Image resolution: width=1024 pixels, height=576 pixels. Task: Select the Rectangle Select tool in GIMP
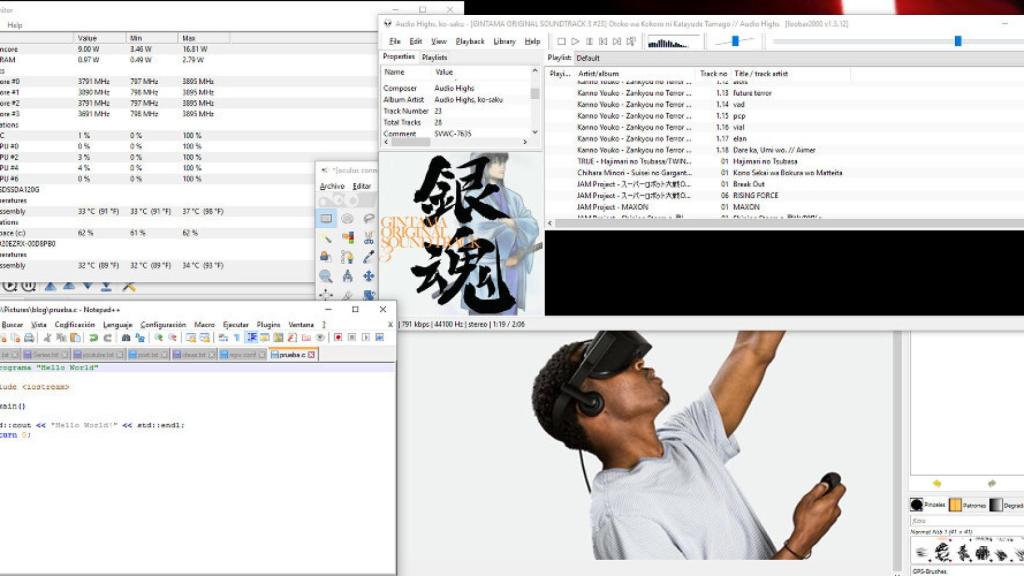coord(326,219)
